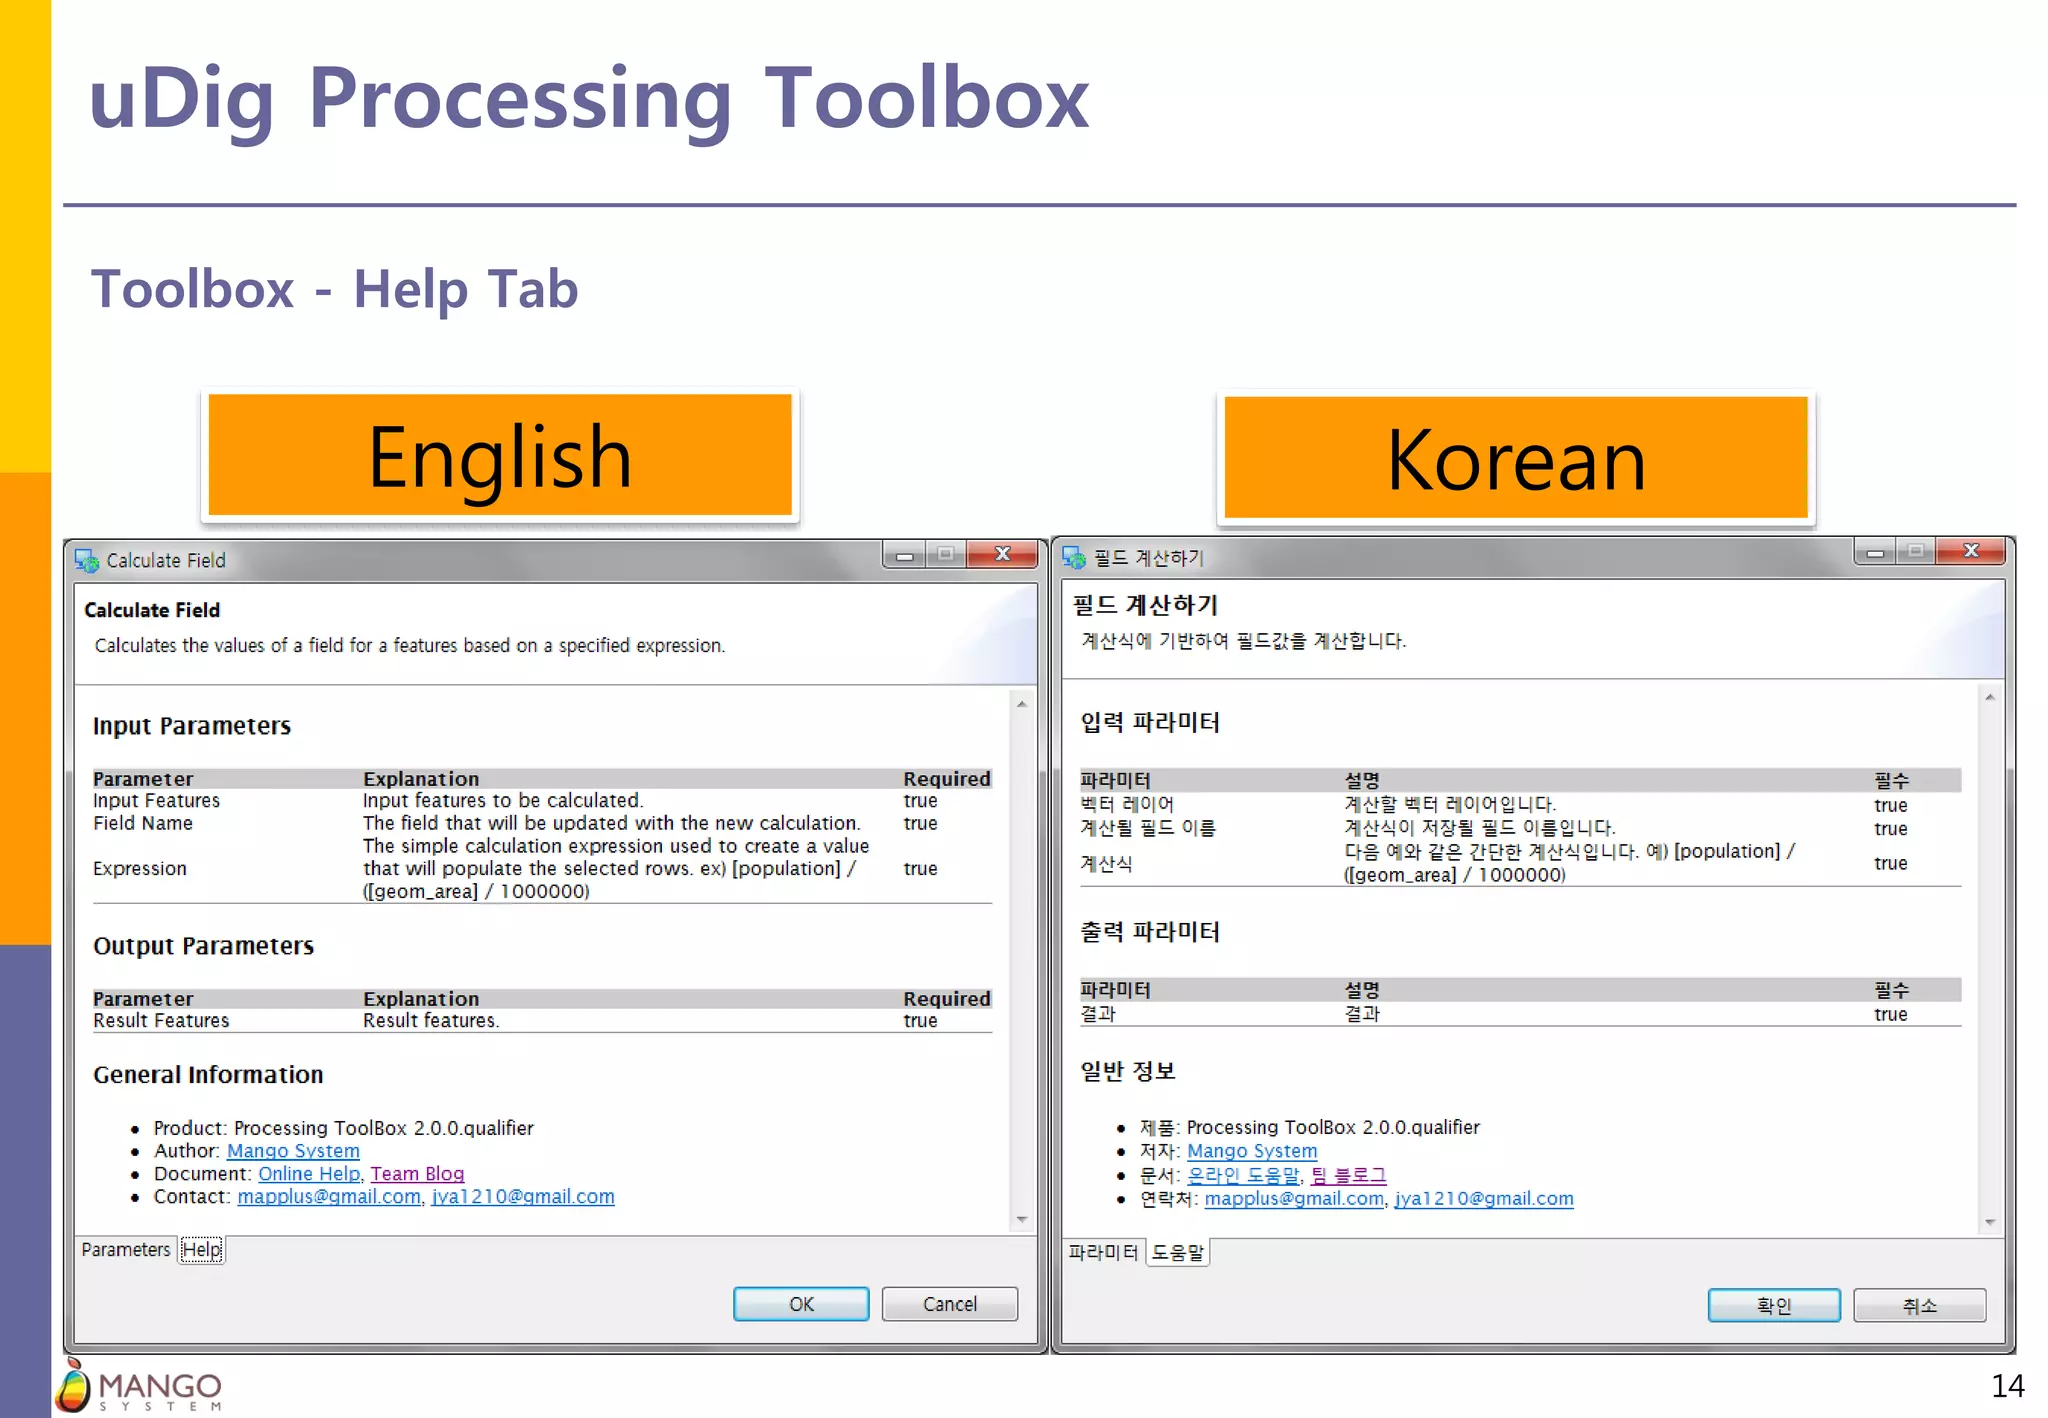
Task: Click the 벡터 레이어 parameter row
Action: (1520, 805)
